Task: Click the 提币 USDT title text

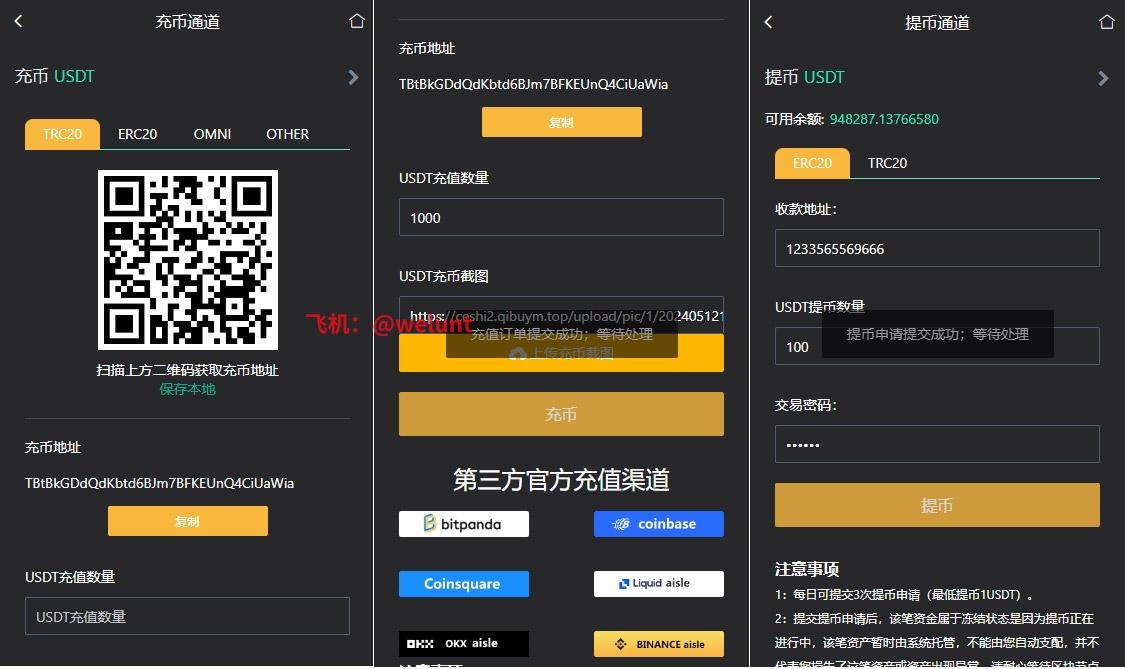Action: (804, 77)
